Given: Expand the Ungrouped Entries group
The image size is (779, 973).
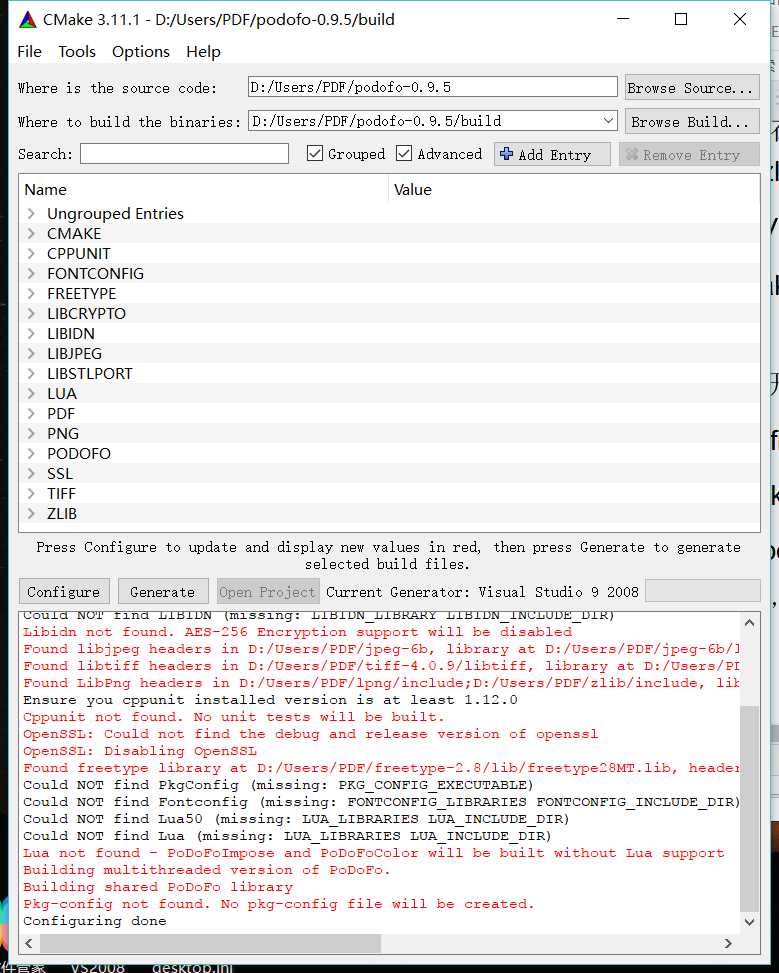Looking at the screenshot, I should coord(31,213).
